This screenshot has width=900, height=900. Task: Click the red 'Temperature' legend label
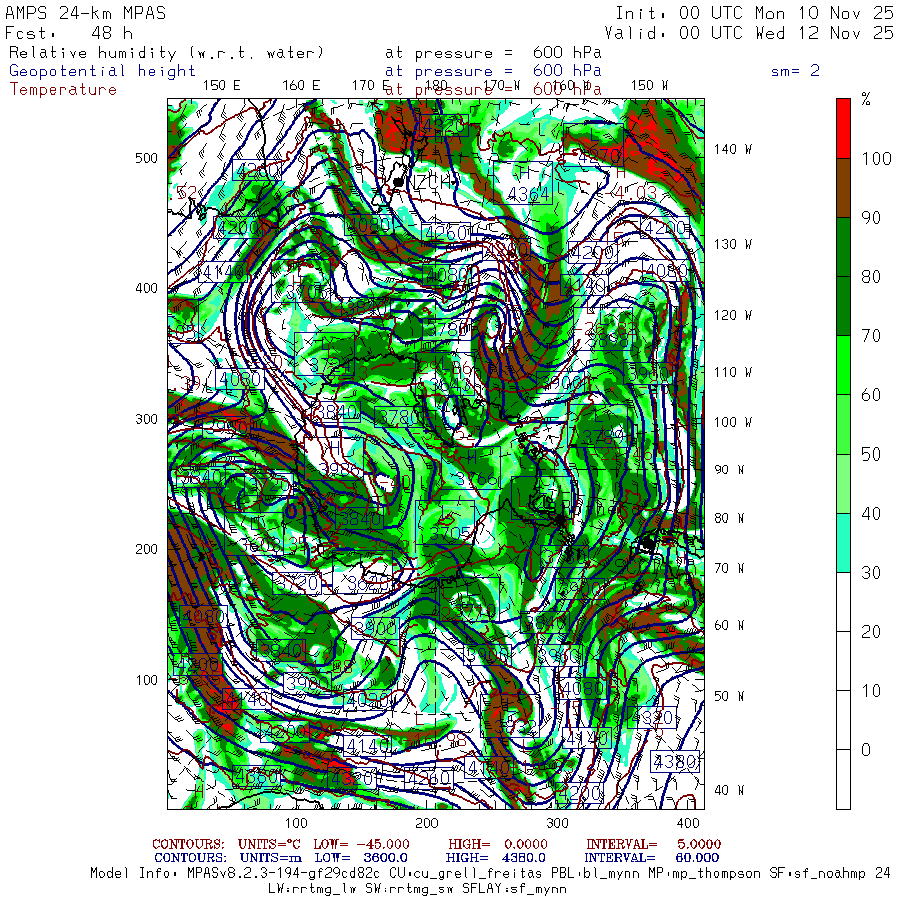[63, 89]
